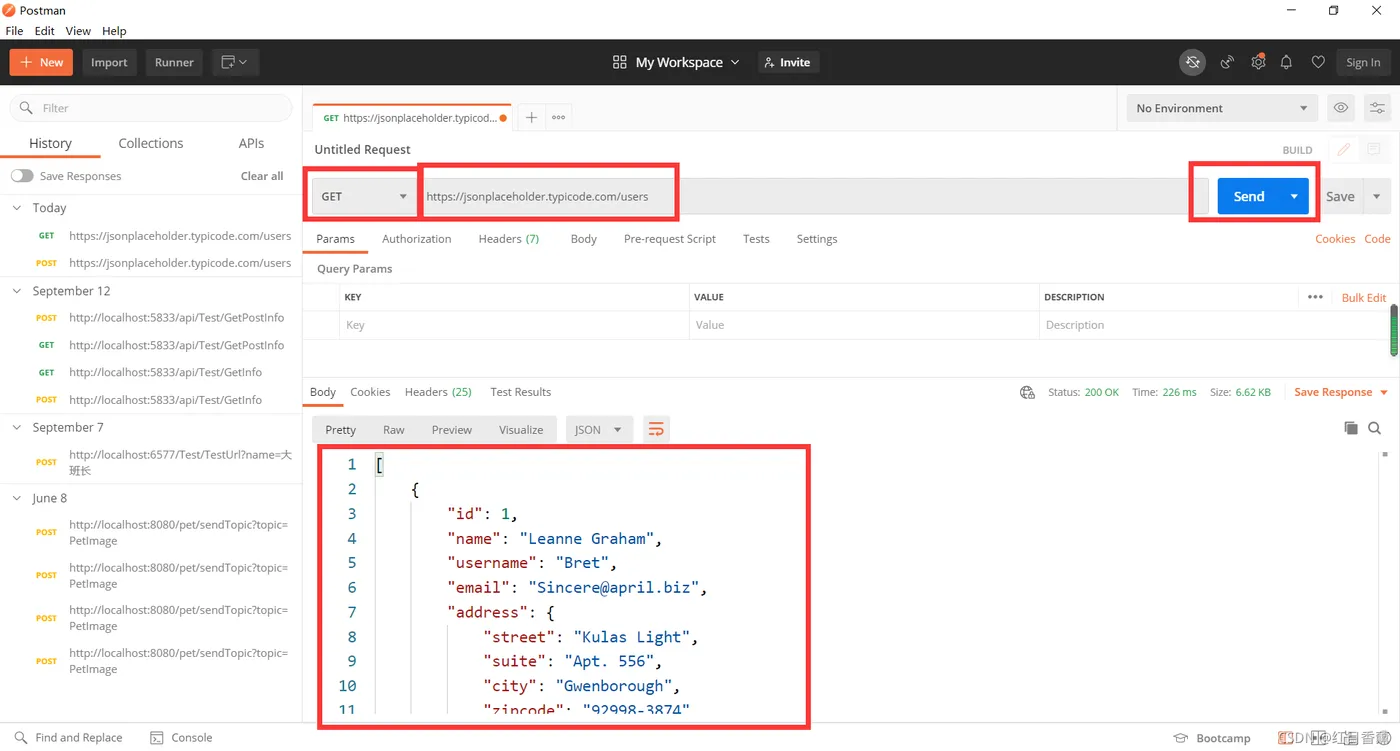Click the New button plus icon

pyautogui.click(x=26, y=62)
